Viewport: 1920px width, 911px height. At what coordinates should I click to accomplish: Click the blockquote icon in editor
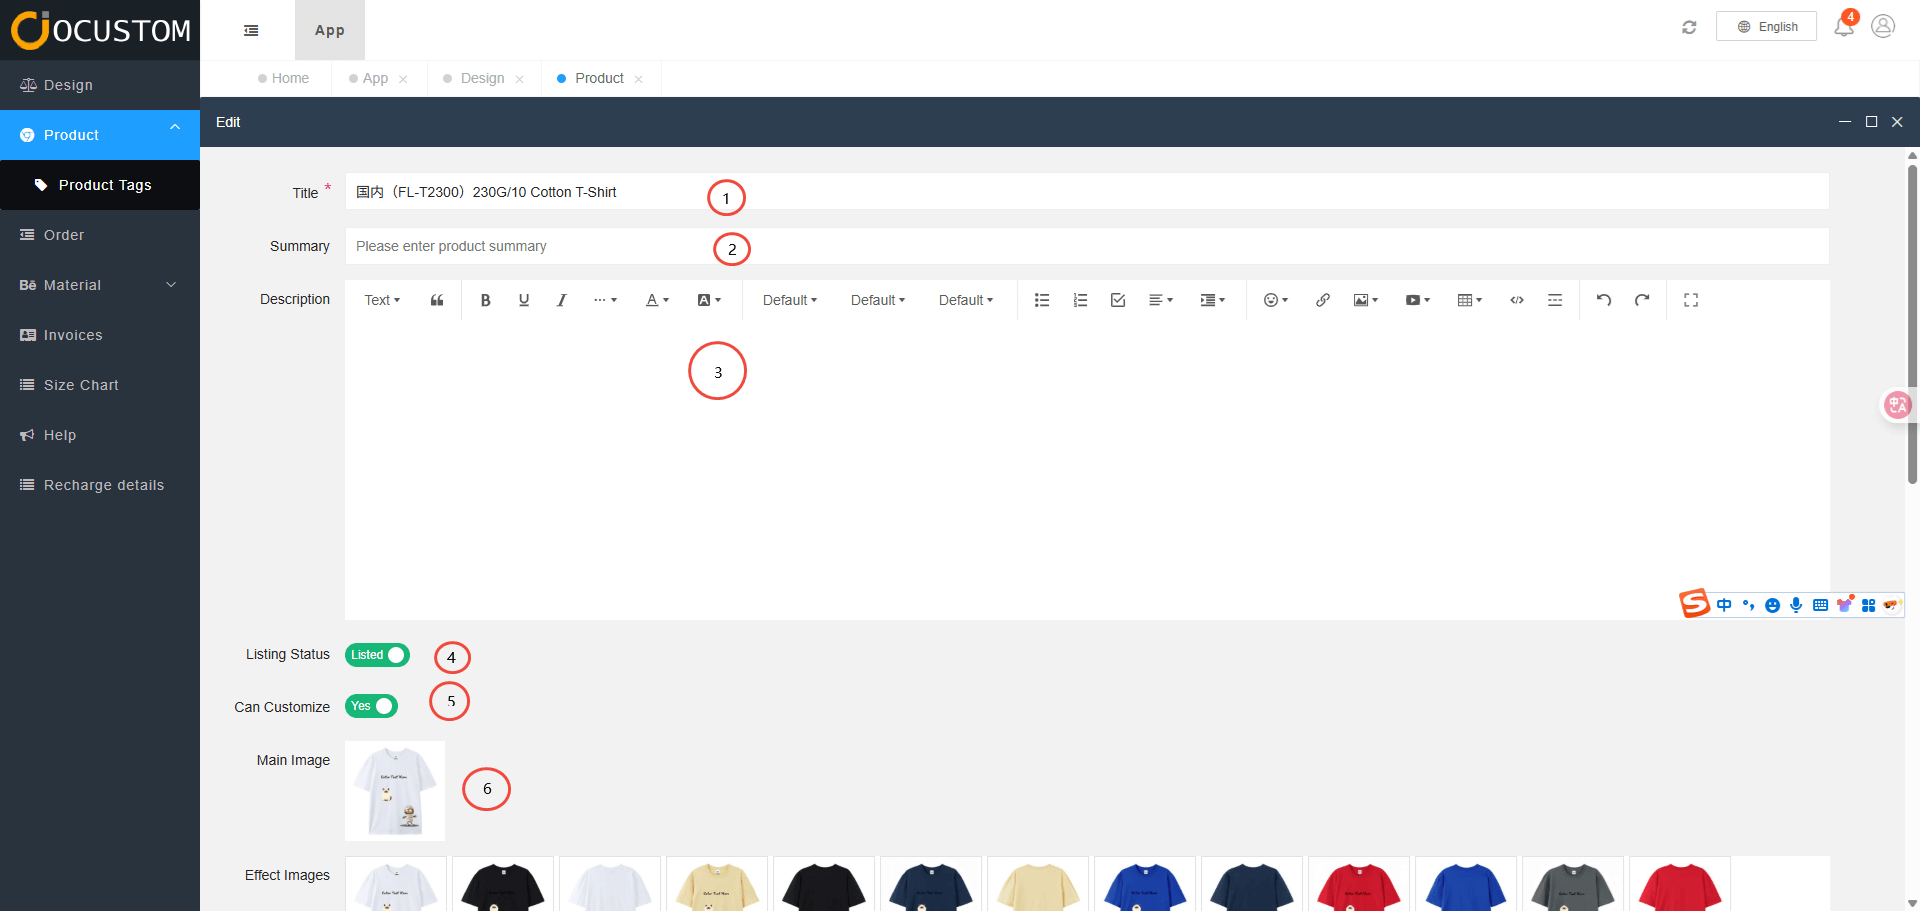437,300
